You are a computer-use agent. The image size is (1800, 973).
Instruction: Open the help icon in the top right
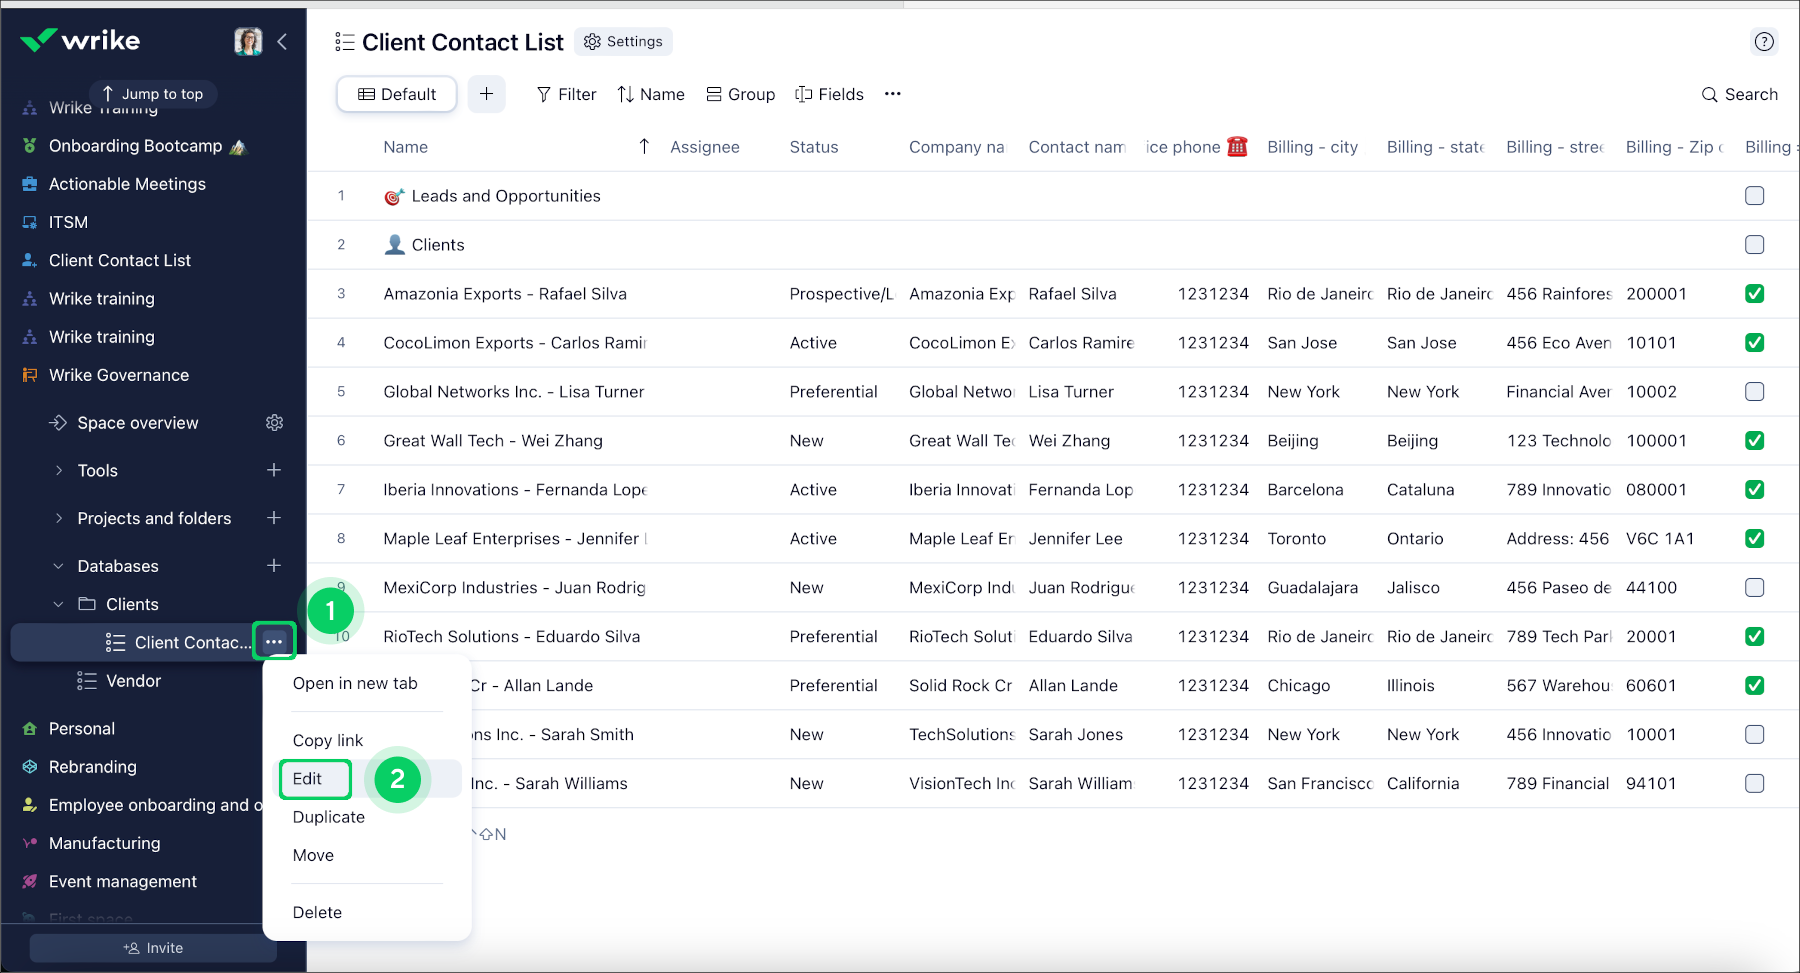(x=1764, y=41)
